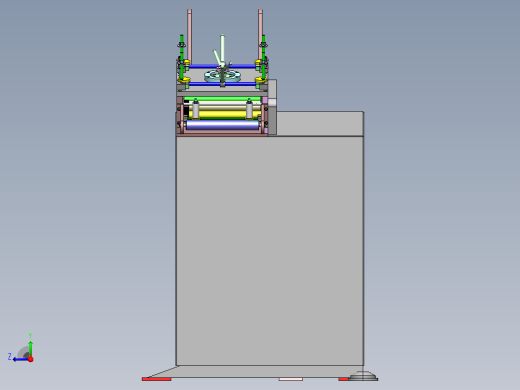
Task: Select the light cyan circular flange disc
Action: (x=222, y=76)
